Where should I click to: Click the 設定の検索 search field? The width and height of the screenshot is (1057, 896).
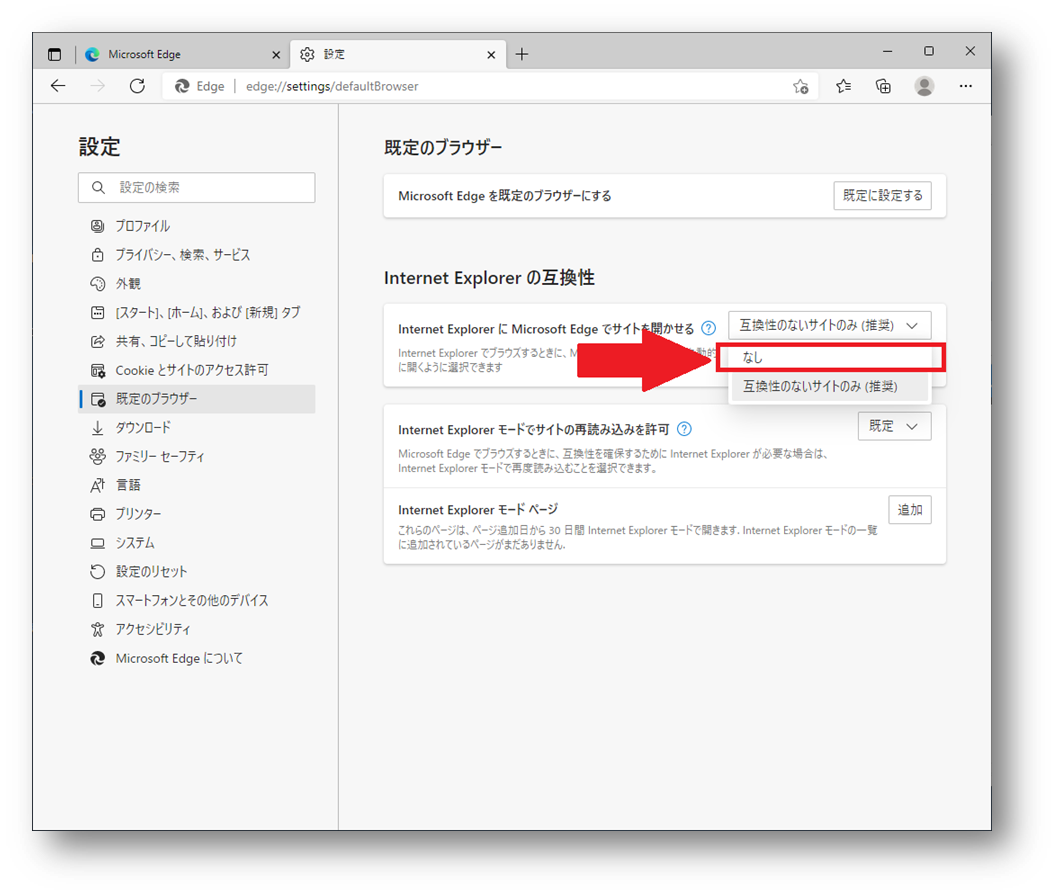pos(197,187)
